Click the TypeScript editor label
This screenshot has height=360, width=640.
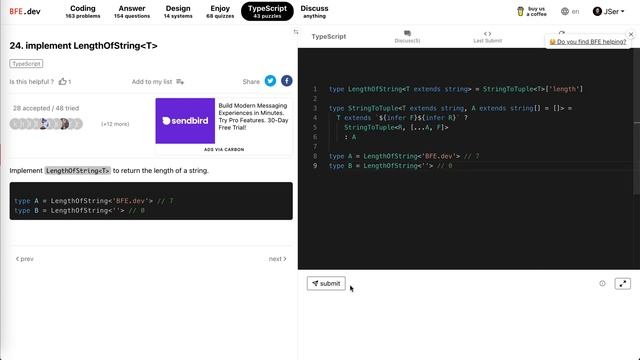(x=329, y=36)
